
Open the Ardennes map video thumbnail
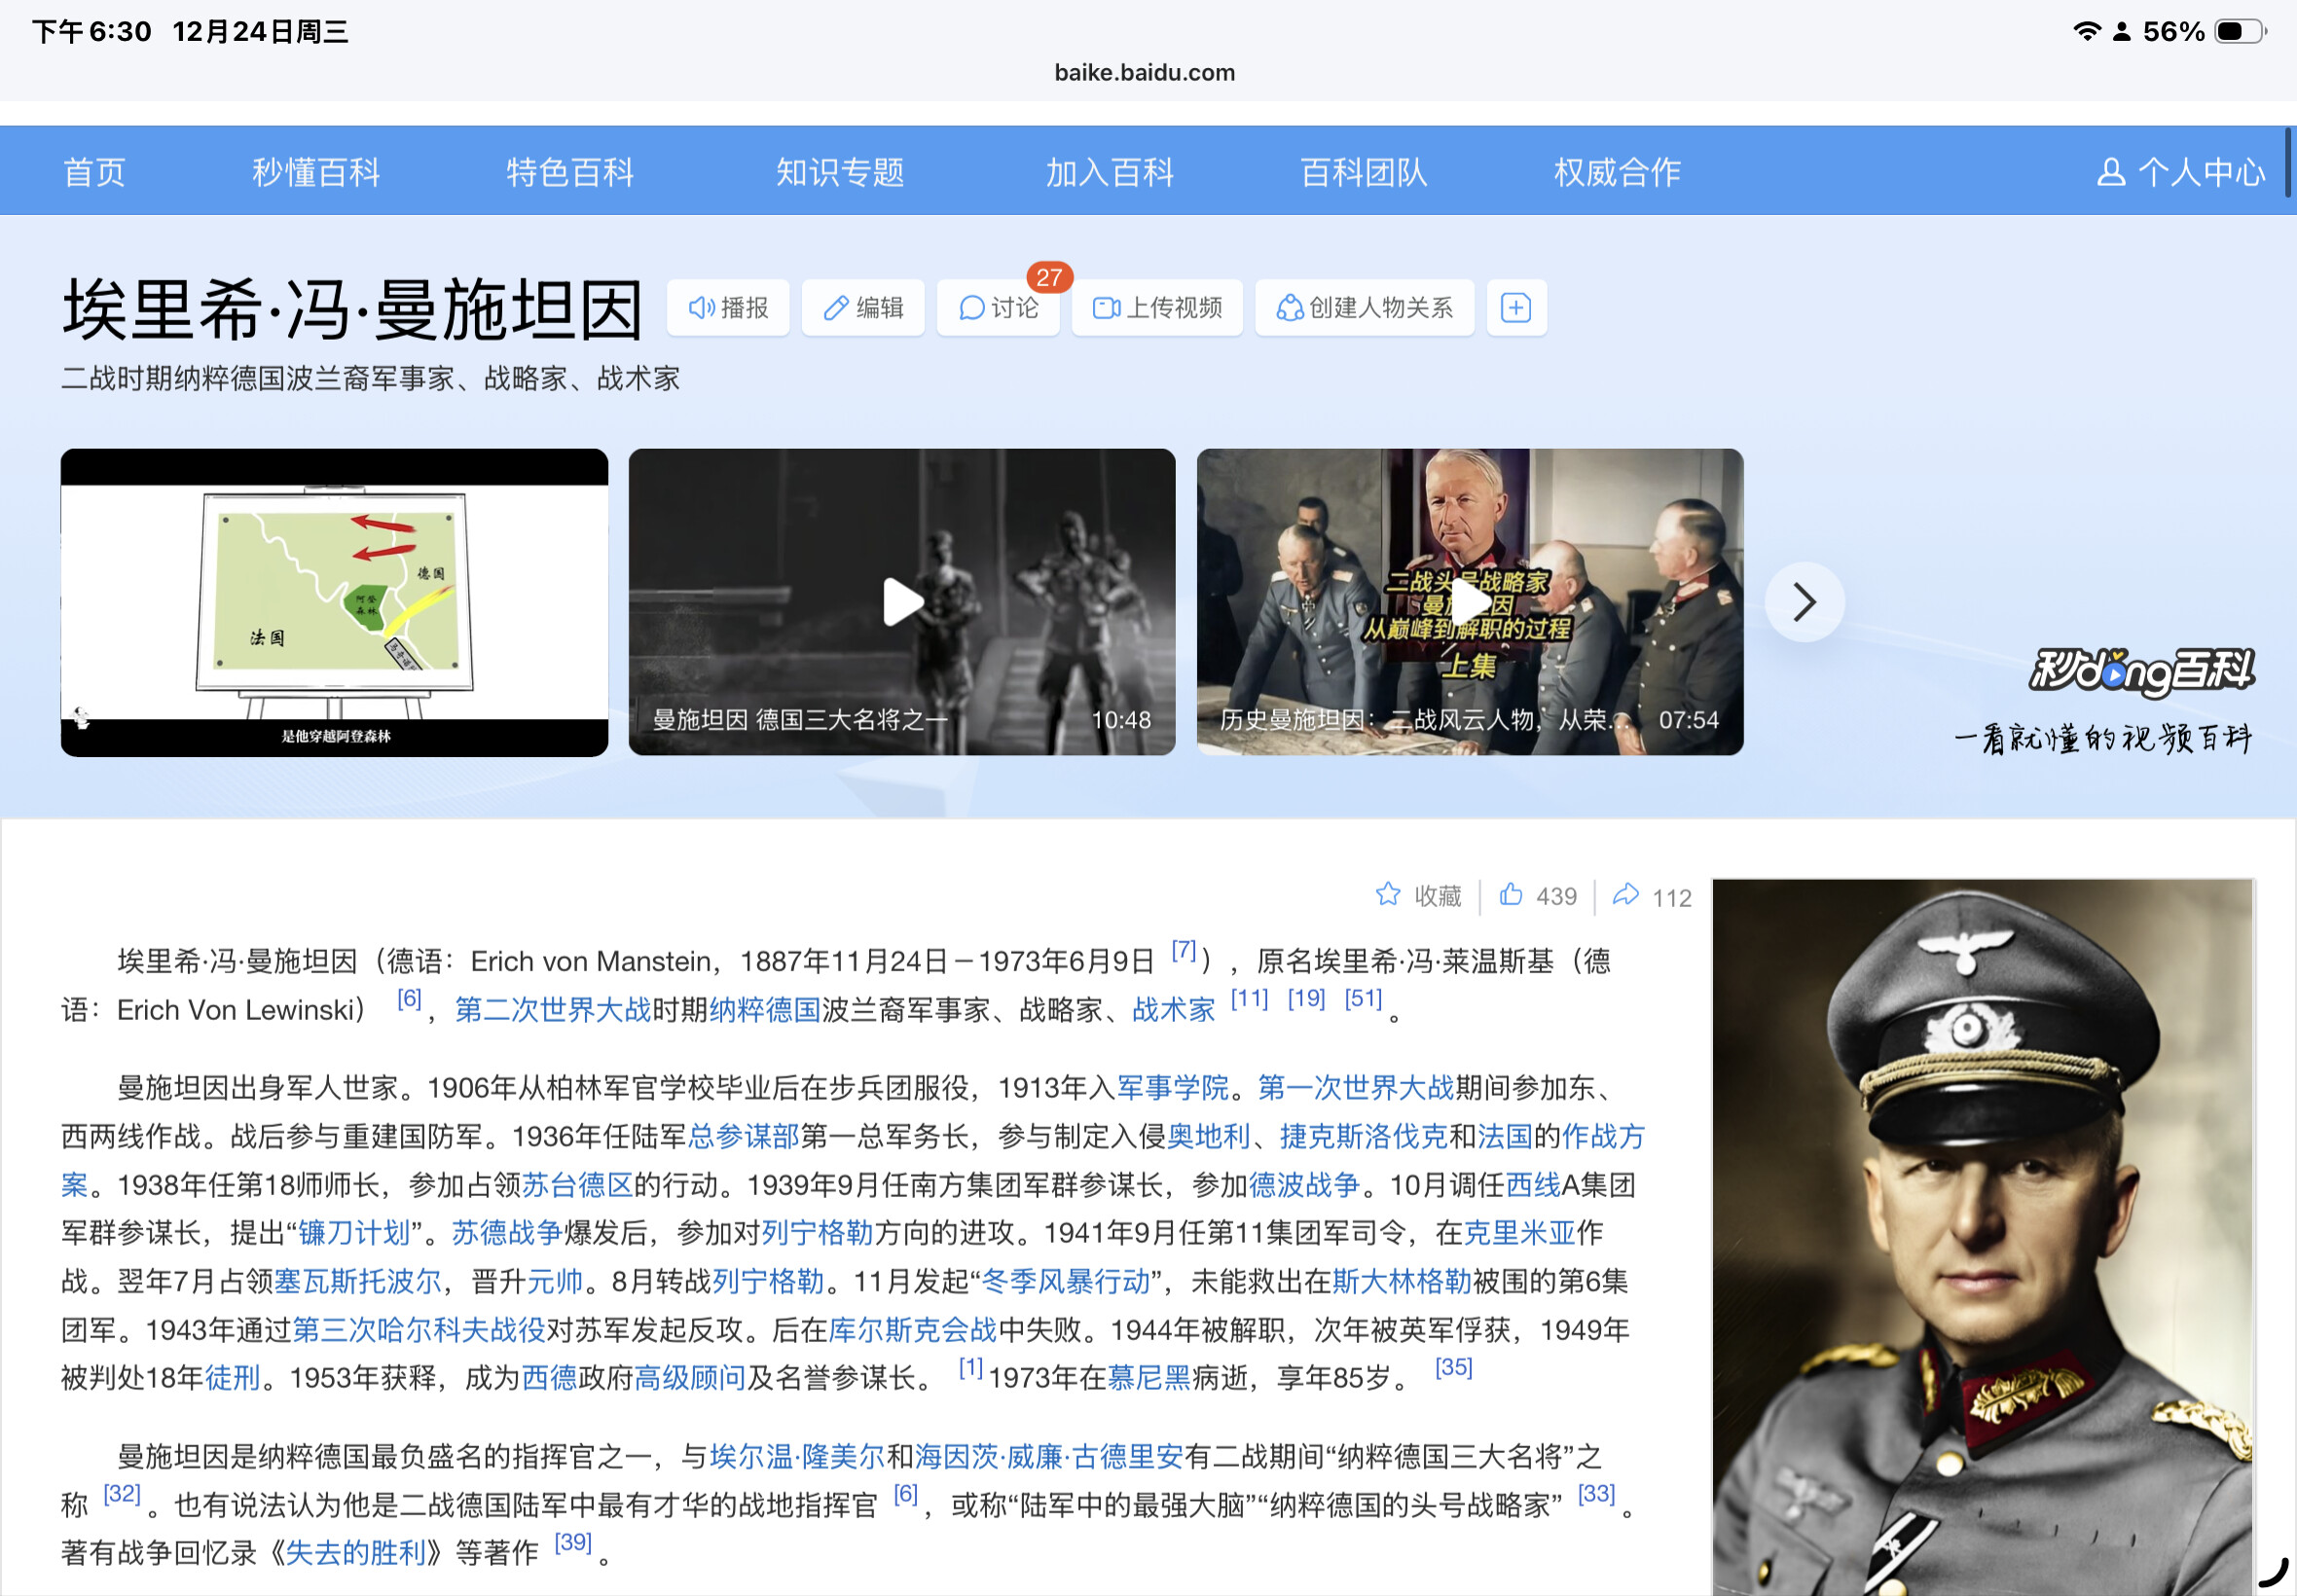point(334,602)
